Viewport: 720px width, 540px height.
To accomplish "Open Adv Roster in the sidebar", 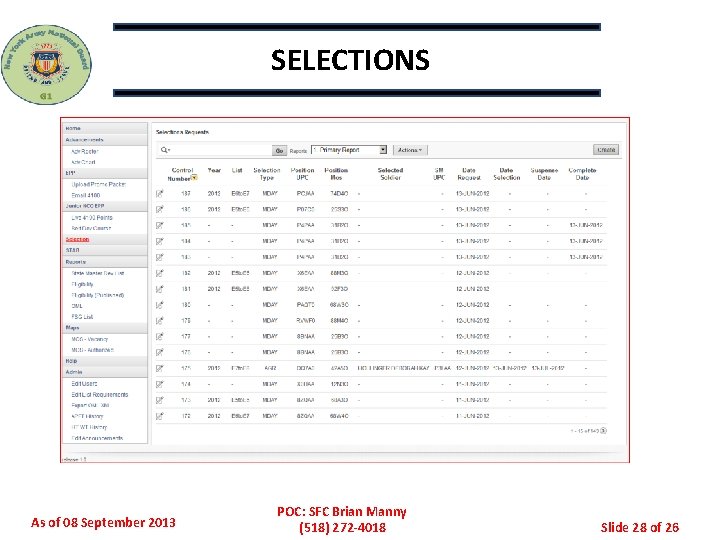I will [84, 151].
